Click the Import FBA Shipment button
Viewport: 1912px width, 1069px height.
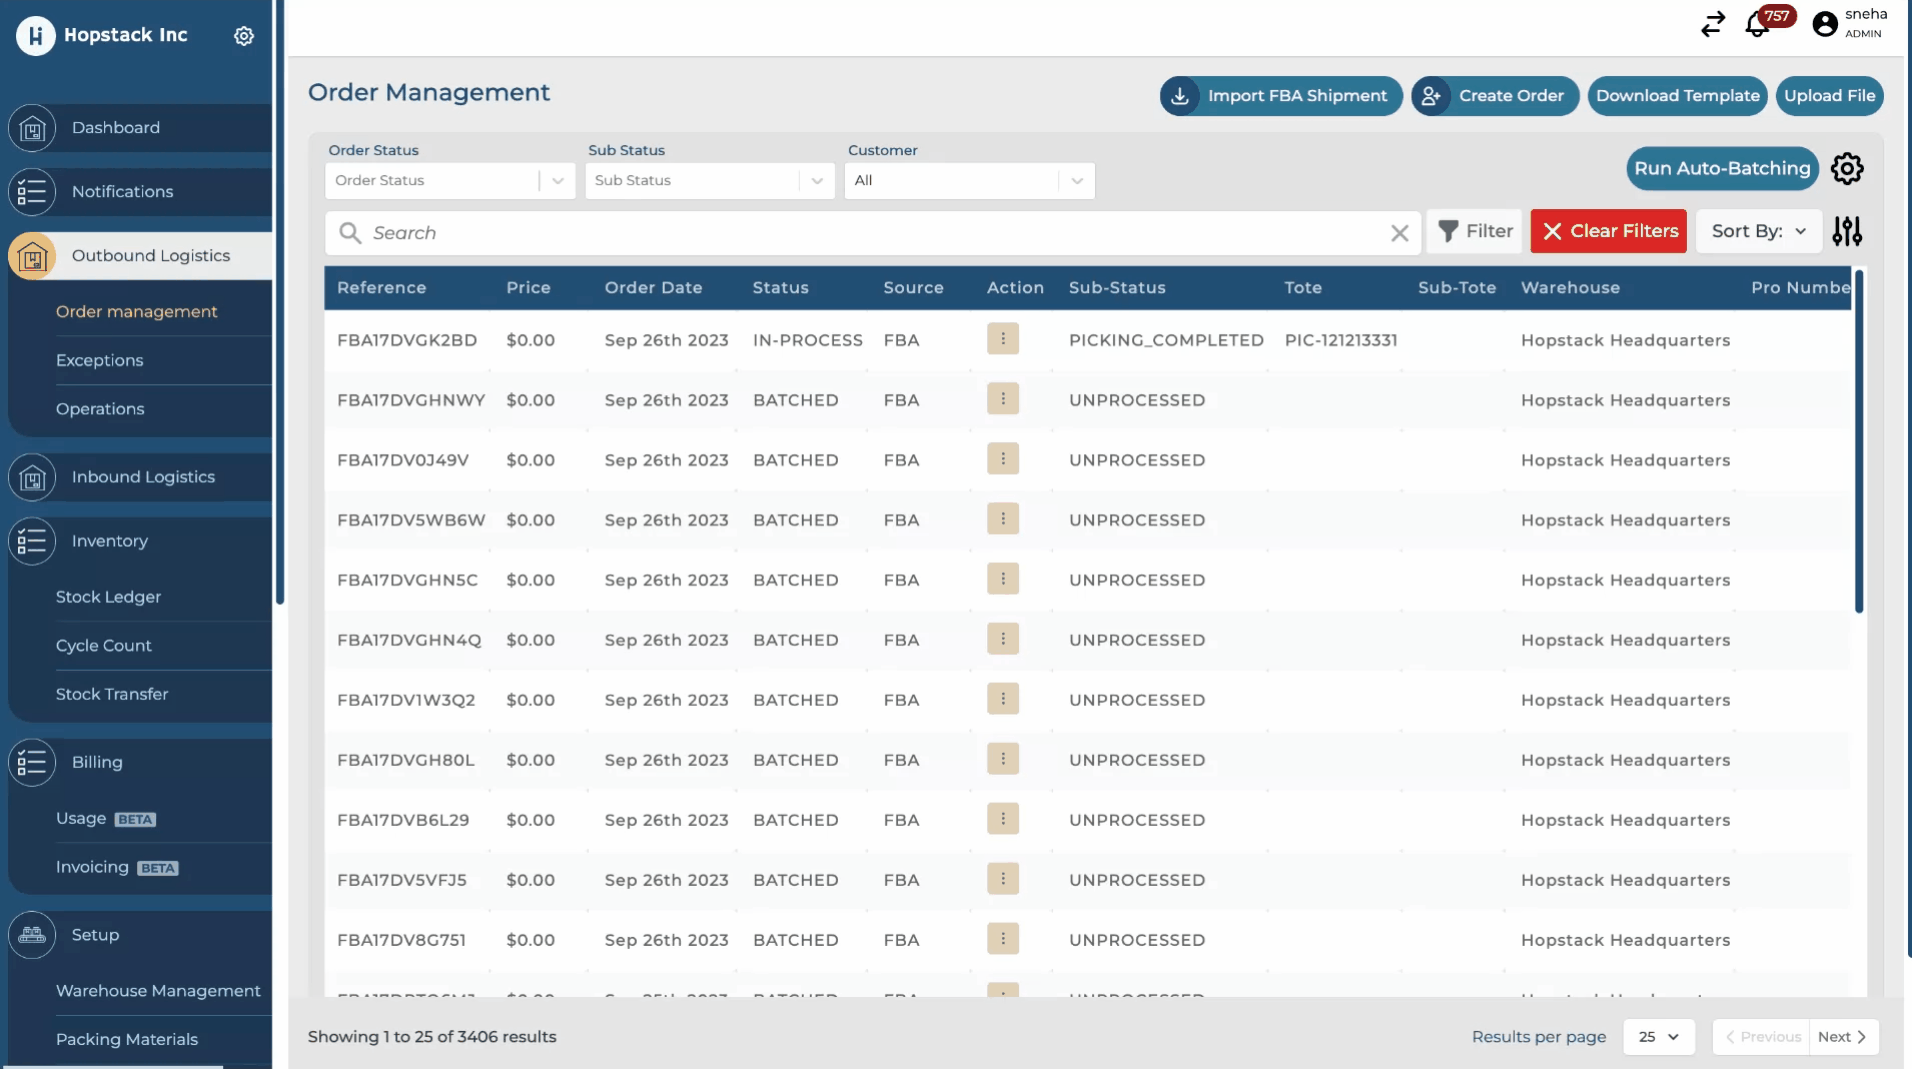coord(1281,96)
